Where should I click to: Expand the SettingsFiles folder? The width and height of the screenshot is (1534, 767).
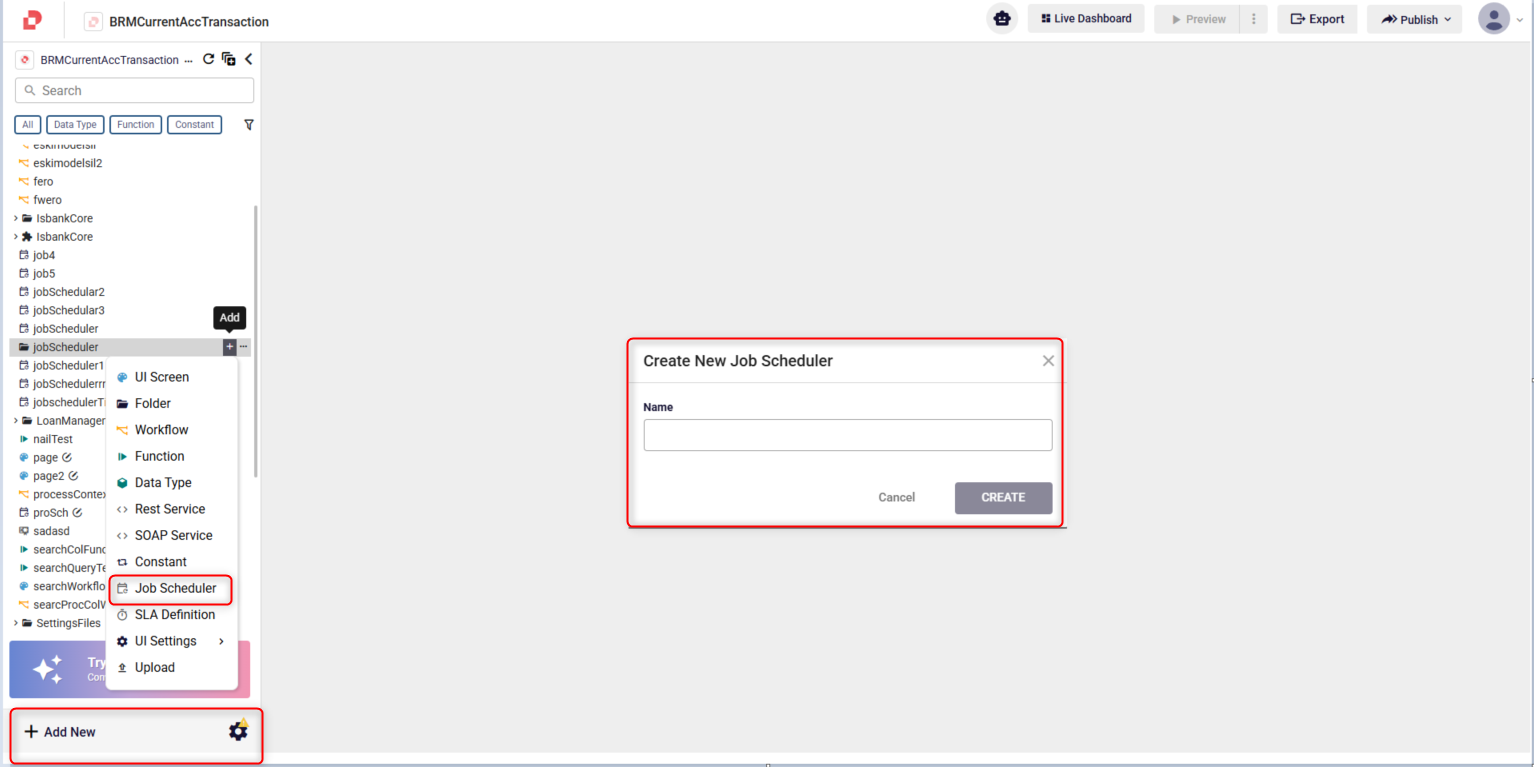[x=16, y=623]
